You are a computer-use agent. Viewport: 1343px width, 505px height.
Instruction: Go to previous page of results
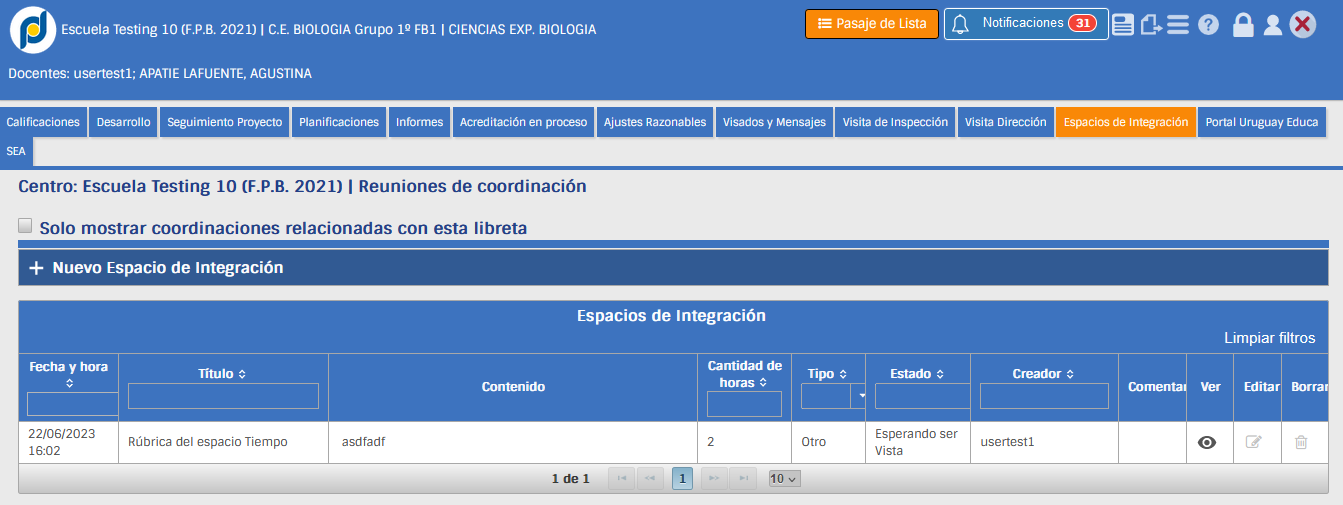[x=650, y=479]
